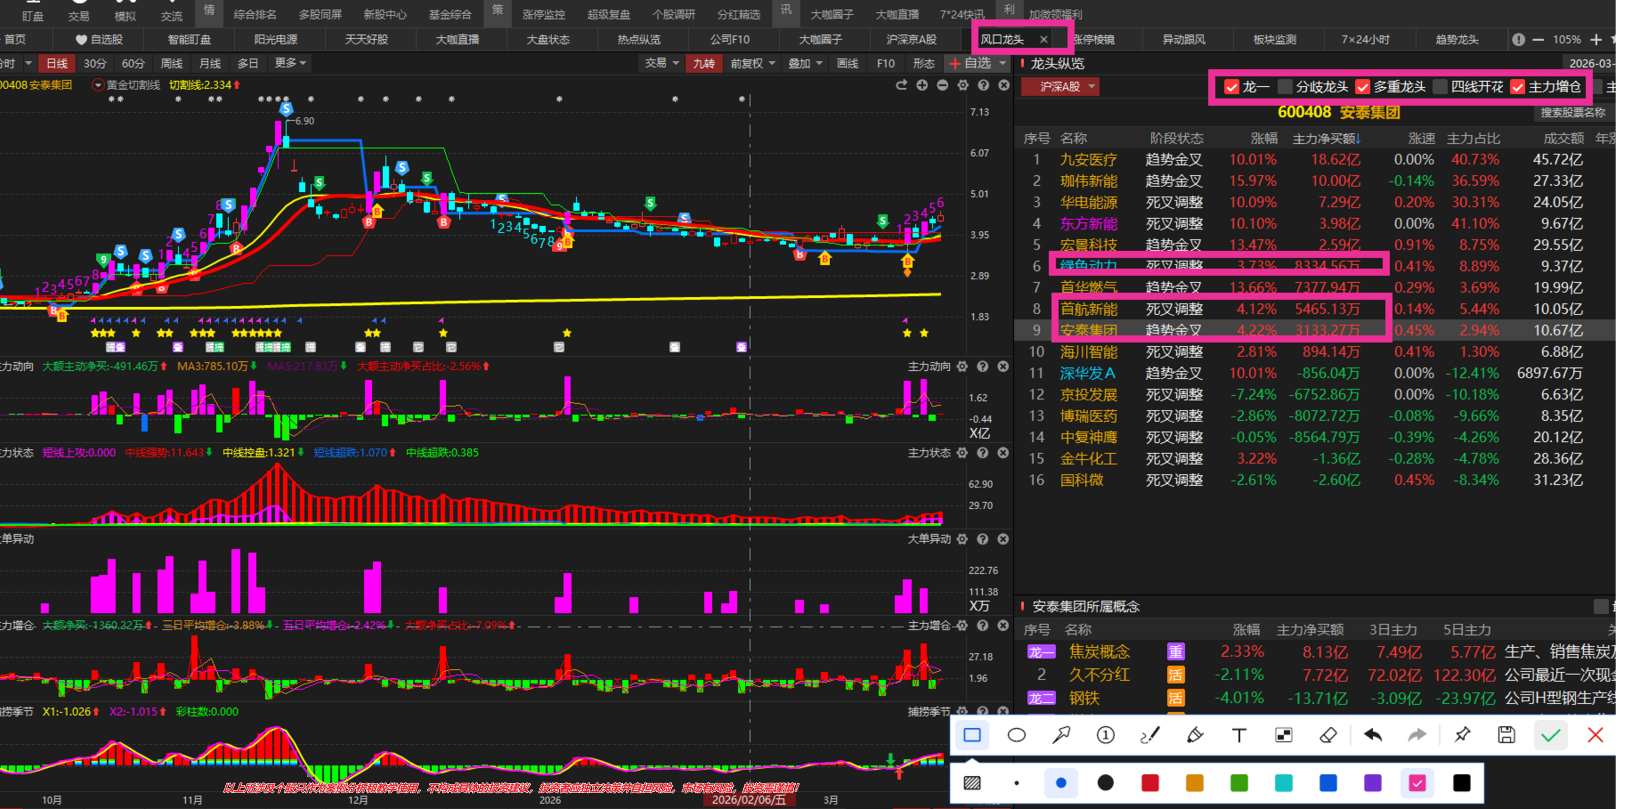Select the arrow annotation tool
The height and width of the screenshot is (809, 1637).
1061,735
